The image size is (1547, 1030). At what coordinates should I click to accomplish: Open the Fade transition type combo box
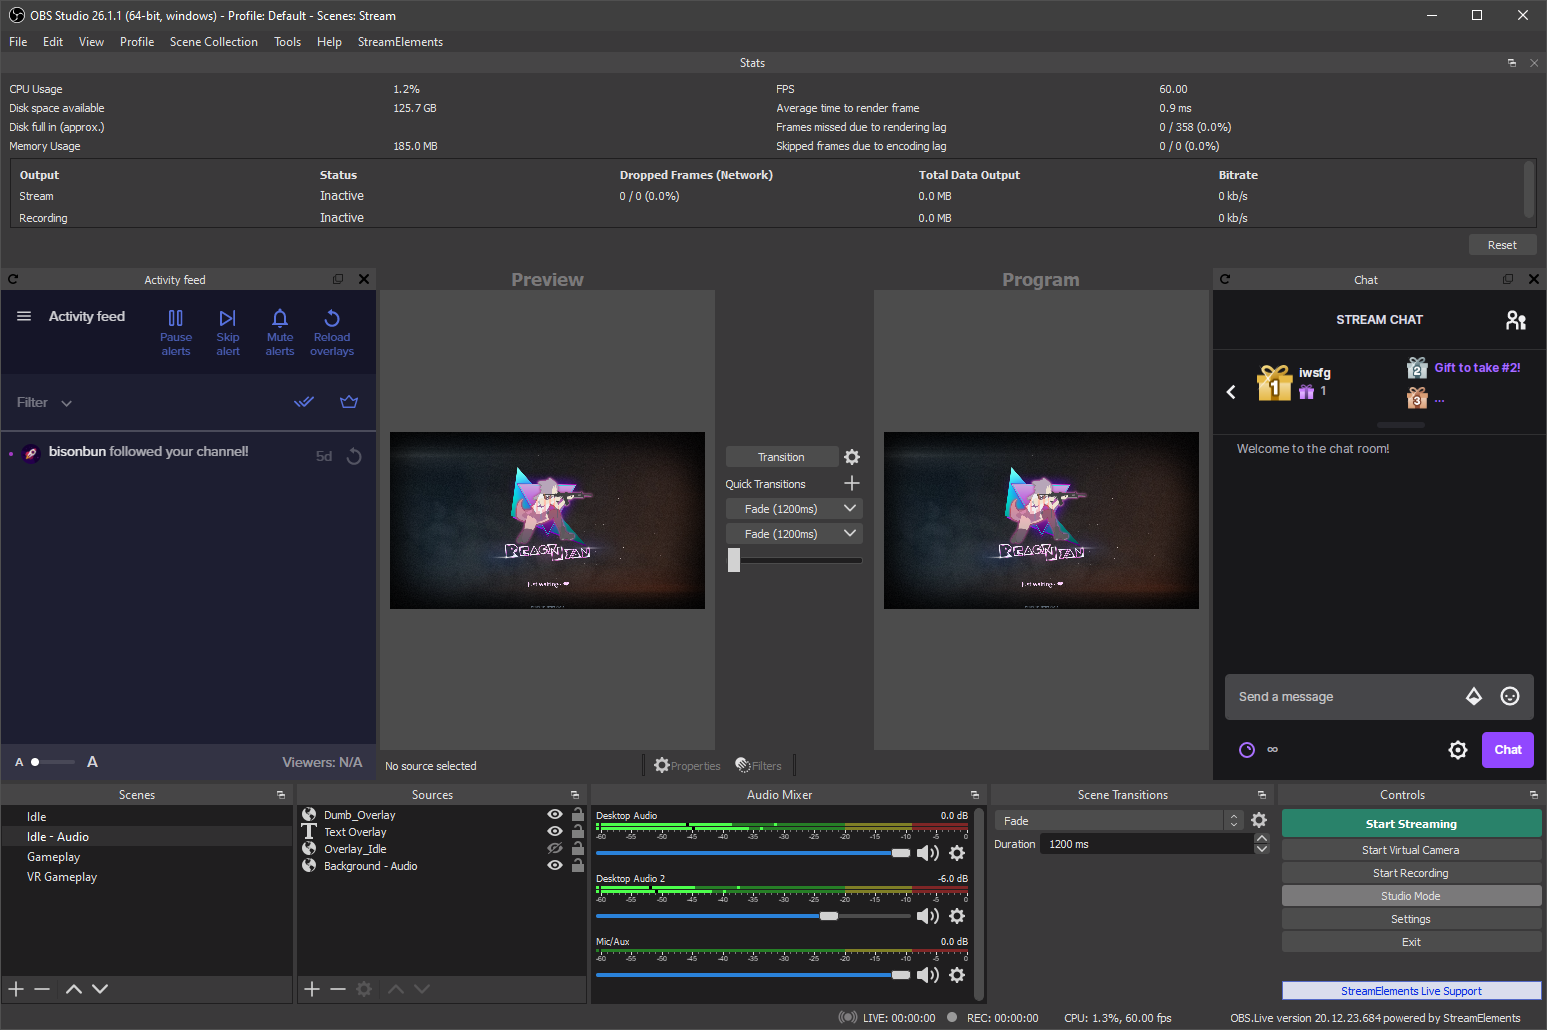[x=1119, y=820]
